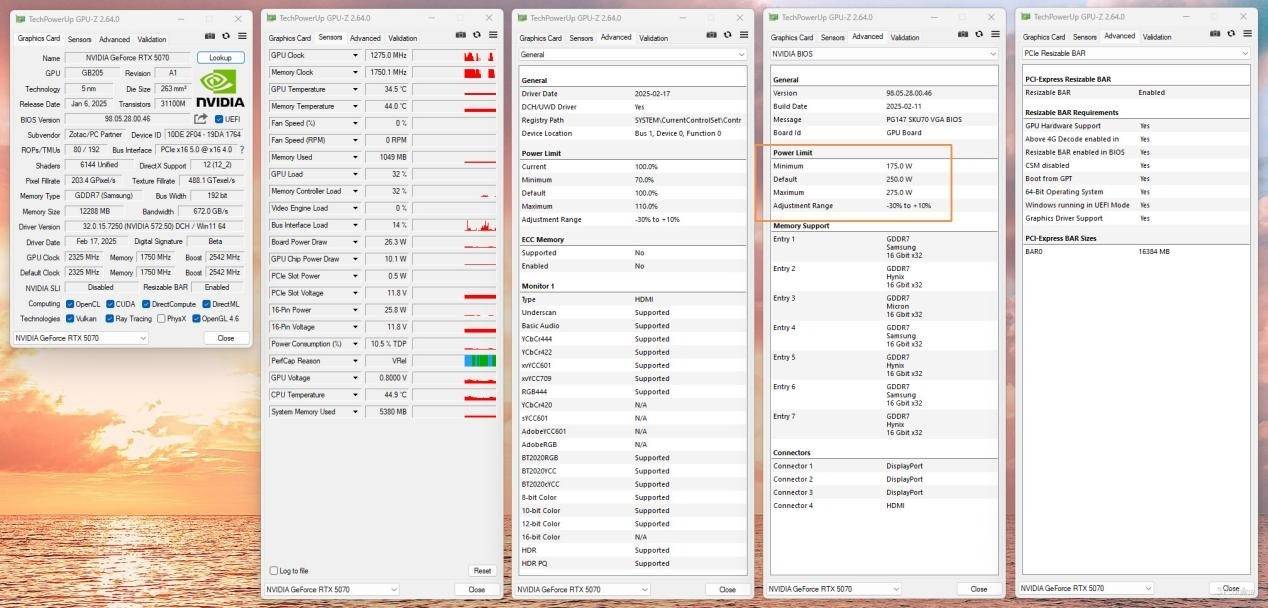Open the hamburger menu in the PCIe Resizable BAR window
The width and height of the screenshot is (1268, 608).
pyautogui.click(x=1247, y=34)
